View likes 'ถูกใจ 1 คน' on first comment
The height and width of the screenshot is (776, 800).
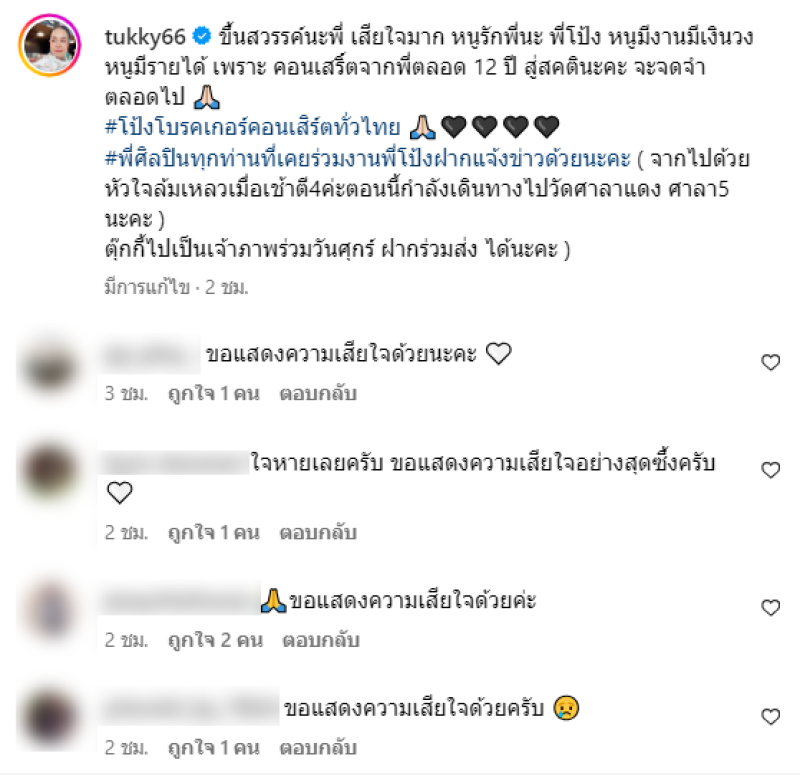pyautogui.click(x=214, y=393)
